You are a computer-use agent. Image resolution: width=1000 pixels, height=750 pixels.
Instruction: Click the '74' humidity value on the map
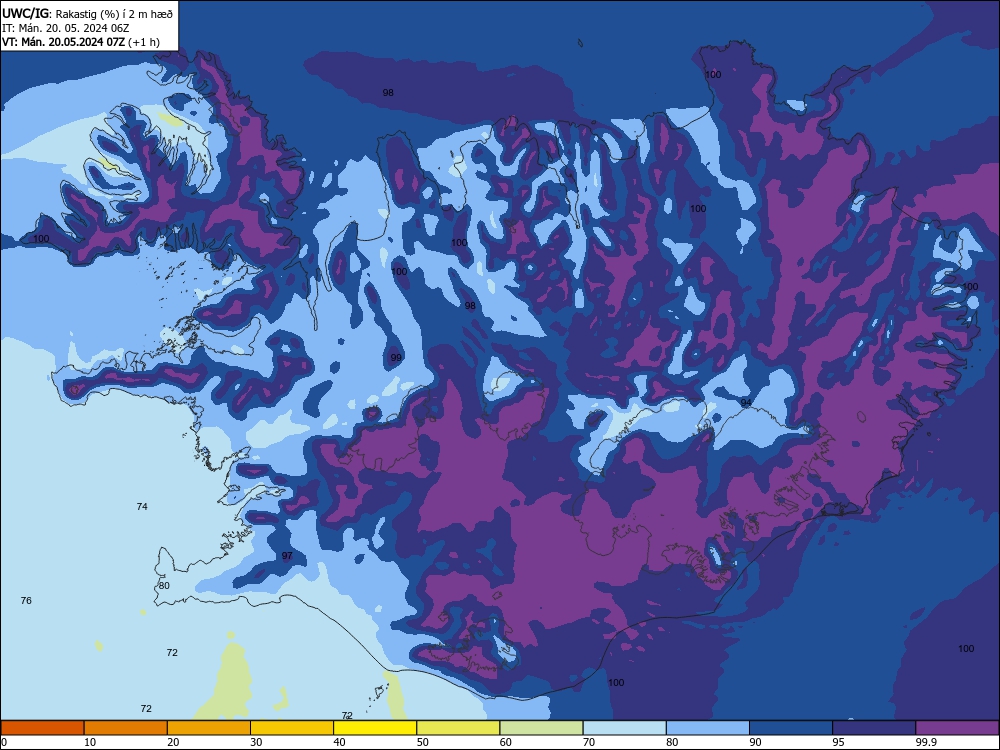(x=142, y=506)
